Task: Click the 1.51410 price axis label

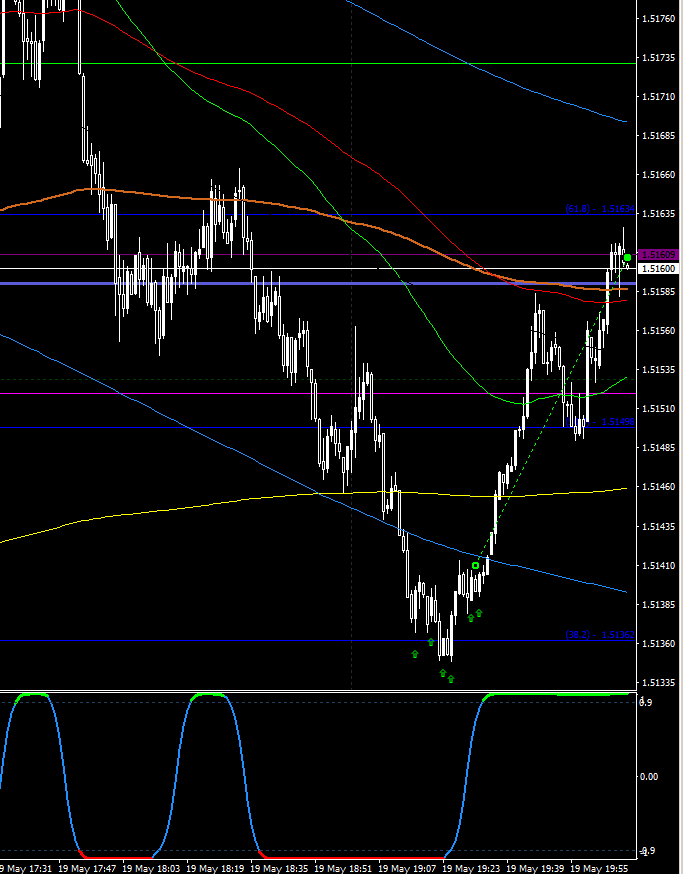Action: (658, 566)
